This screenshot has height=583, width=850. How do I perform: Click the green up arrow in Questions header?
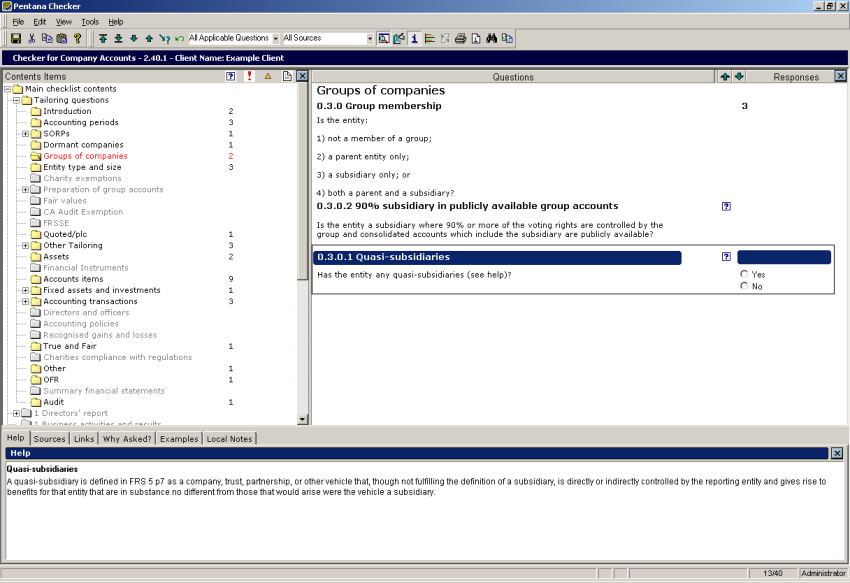tap(725, 76)
